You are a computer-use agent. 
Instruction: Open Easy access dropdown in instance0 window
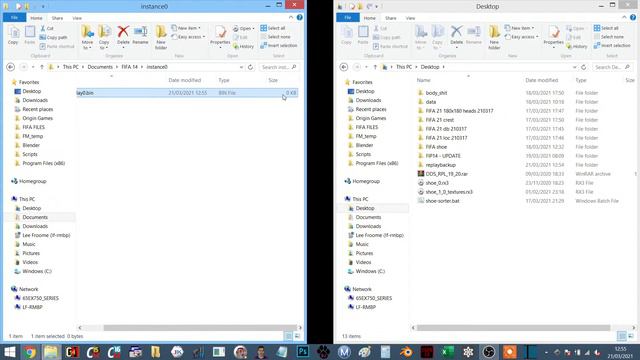tap(188, 37)
